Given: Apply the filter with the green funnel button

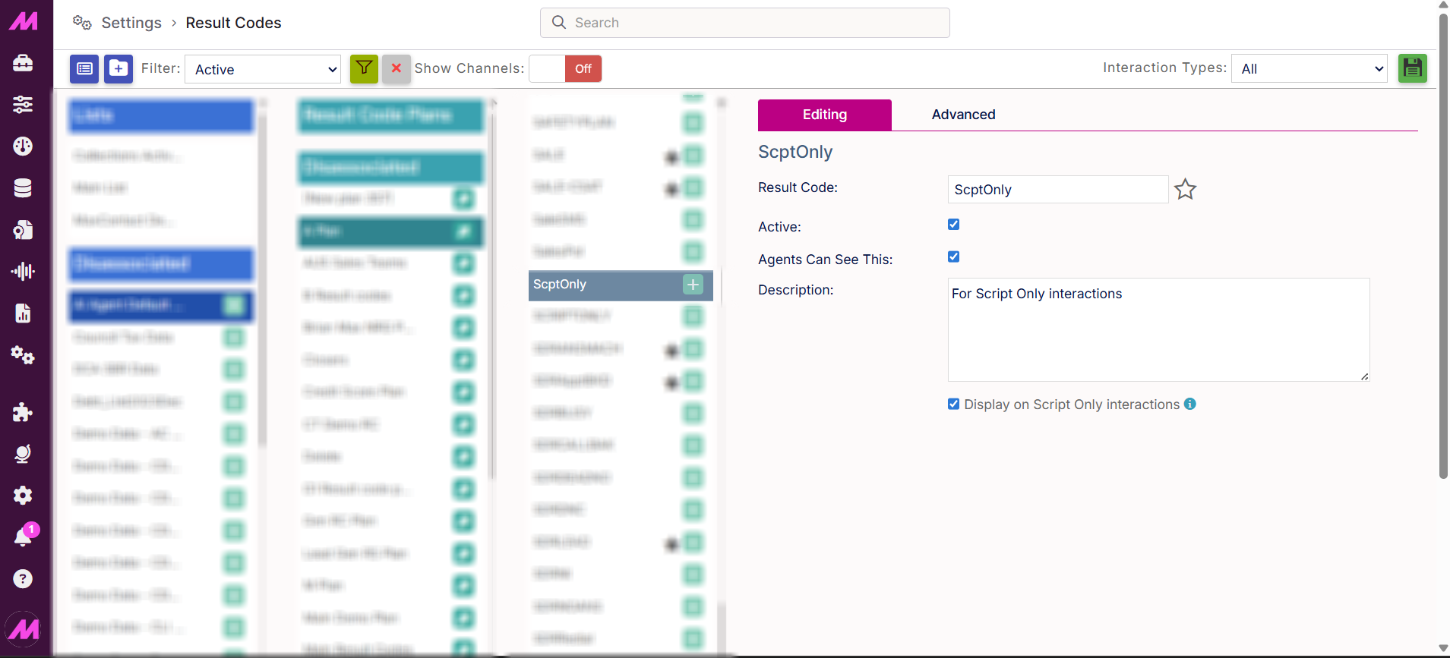Looking at the screenshot, I should [x=364, y=69].
